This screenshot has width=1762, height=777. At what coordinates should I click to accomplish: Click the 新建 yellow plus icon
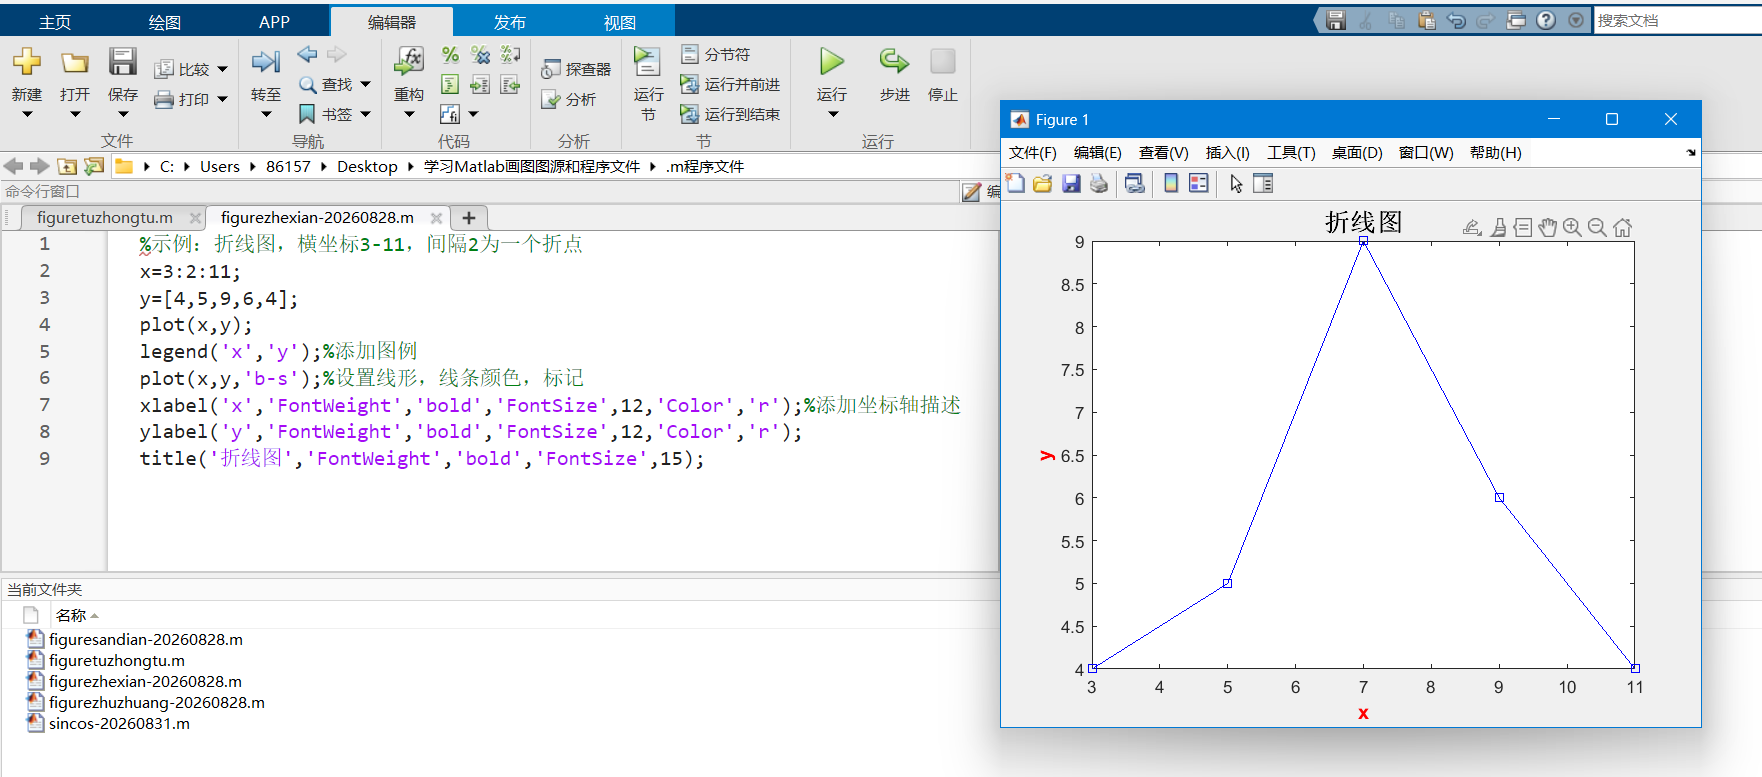click(27, 61)
